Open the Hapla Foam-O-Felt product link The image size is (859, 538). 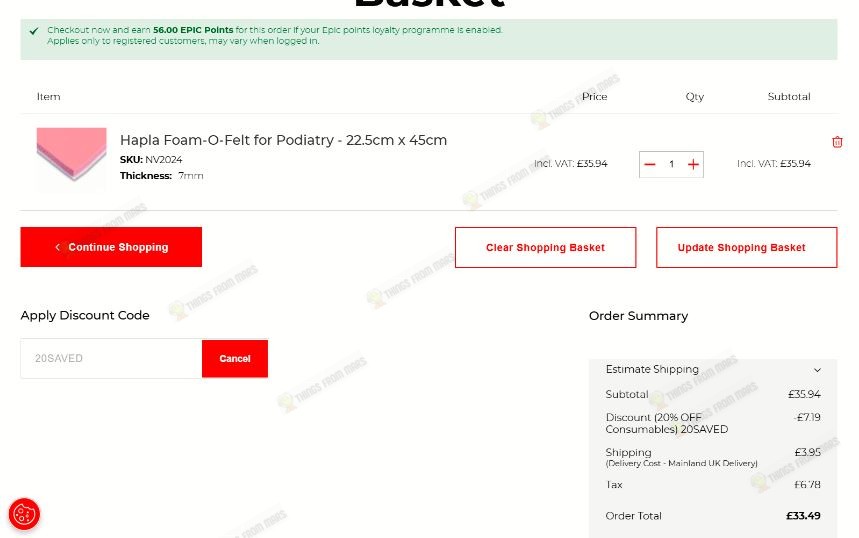click(x=283, y=140)
